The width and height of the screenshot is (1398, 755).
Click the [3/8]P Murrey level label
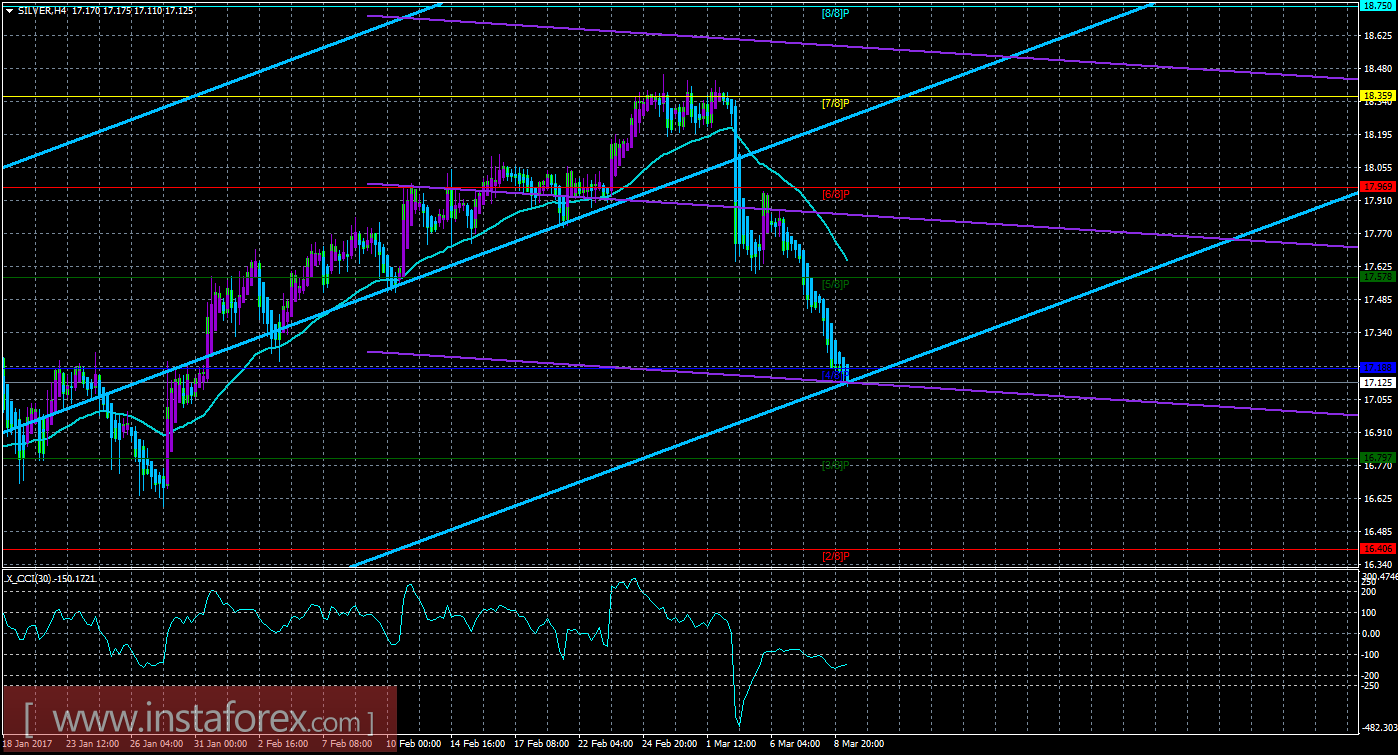(x=835, y=465)
